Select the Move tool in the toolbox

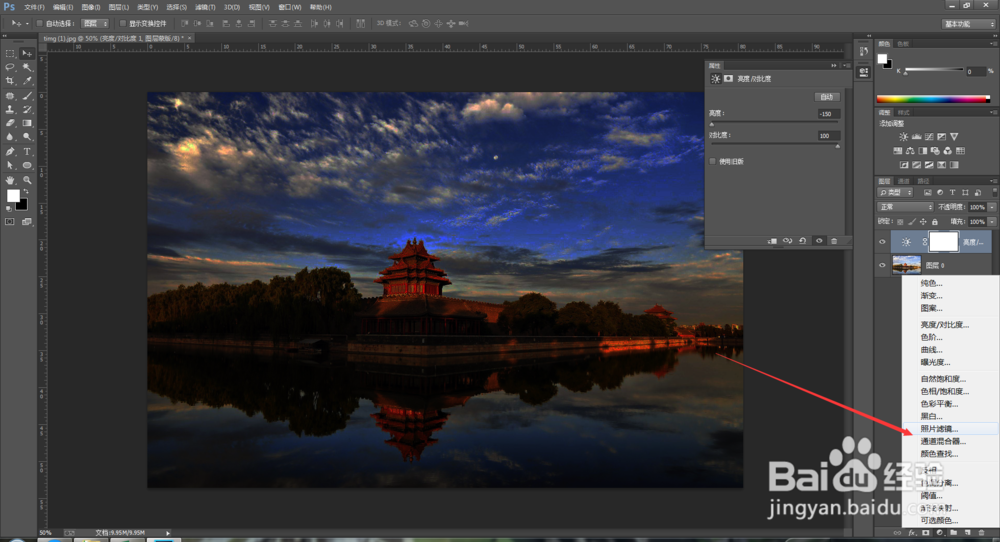coord(27,54)
